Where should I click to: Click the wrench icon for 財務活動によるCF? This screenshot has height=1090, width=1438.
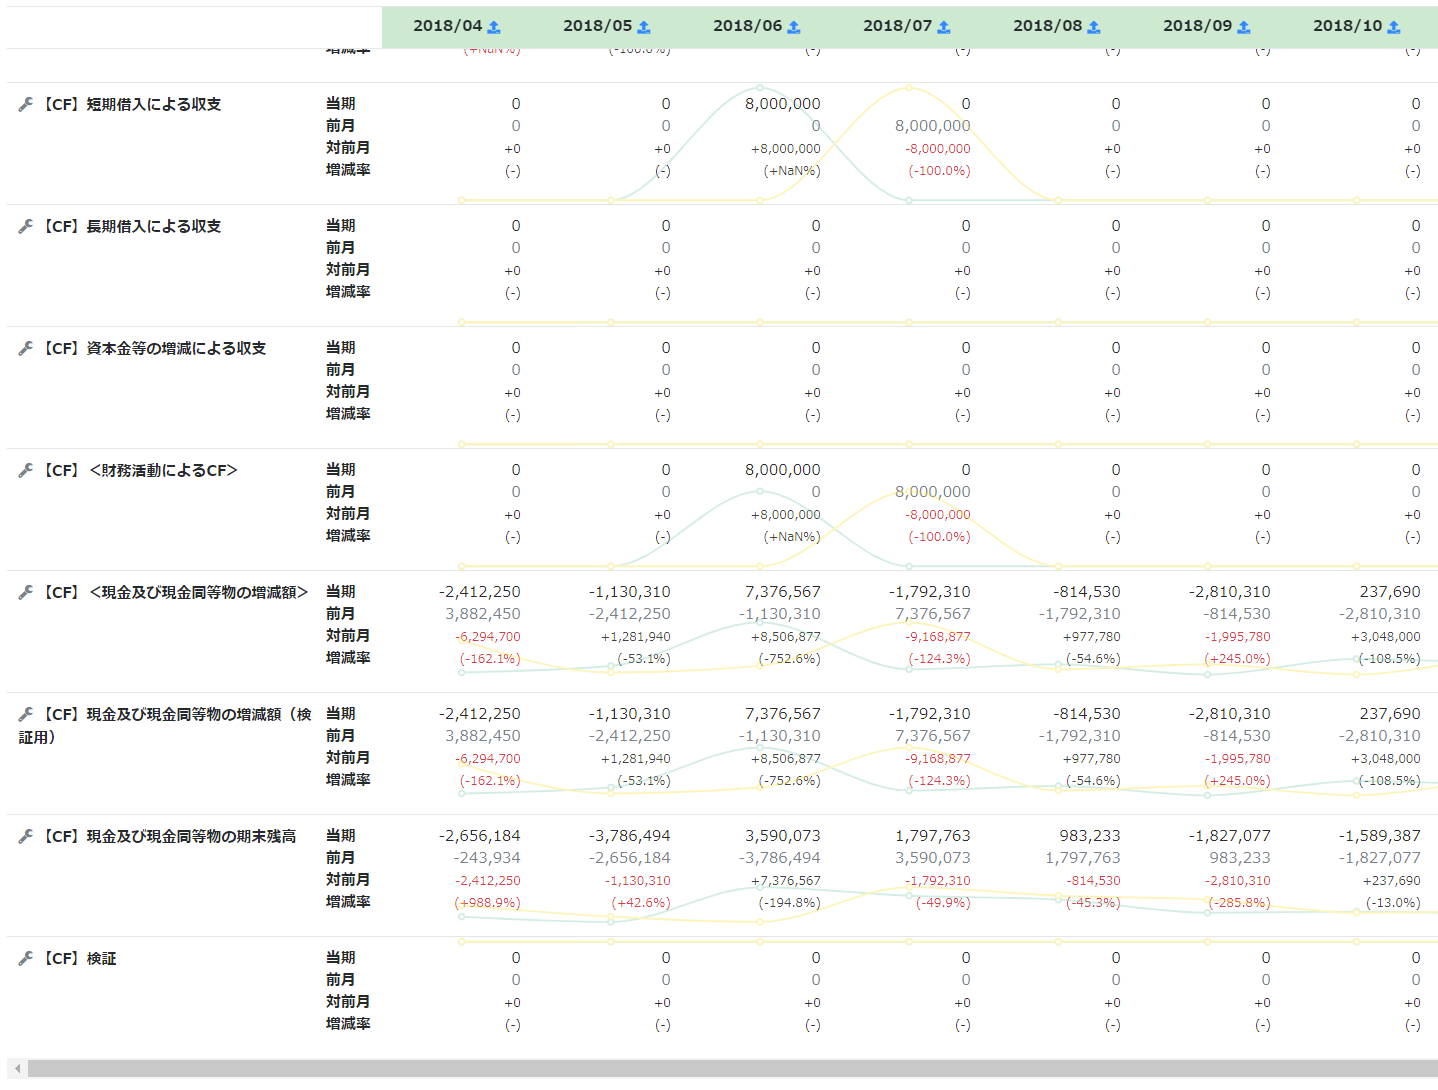26,470
